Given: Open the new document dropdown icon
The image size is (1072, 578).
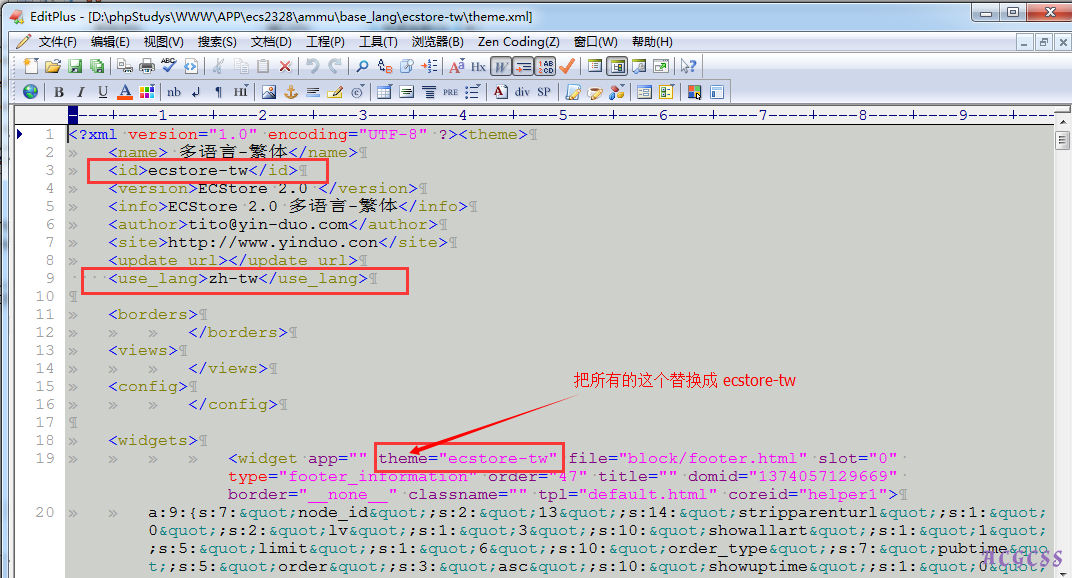Looking at the screenshot, I should tap(31, 66).
